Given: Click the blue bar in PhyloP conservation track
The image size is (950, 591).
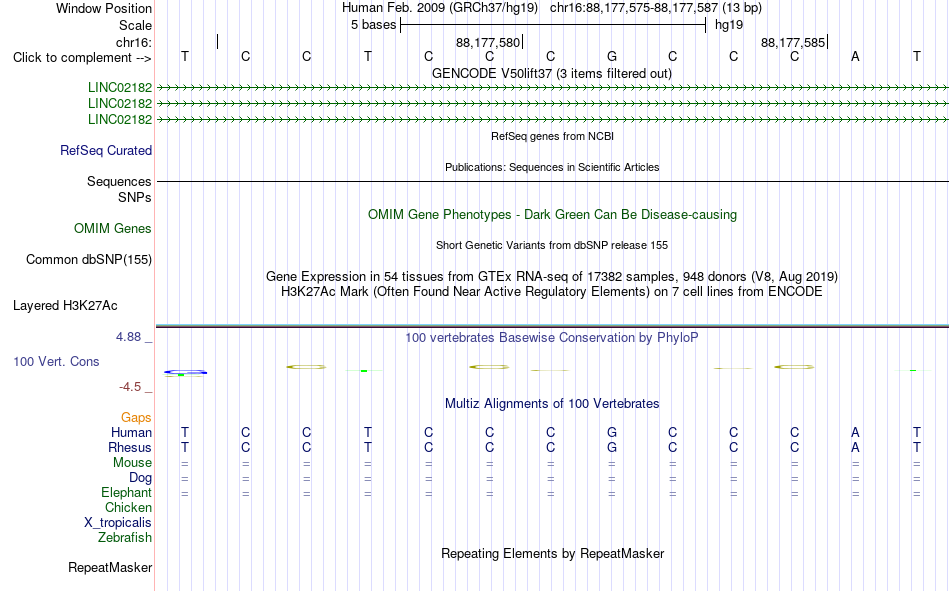Looking at the screenshot, I should [x=185, y=372].
